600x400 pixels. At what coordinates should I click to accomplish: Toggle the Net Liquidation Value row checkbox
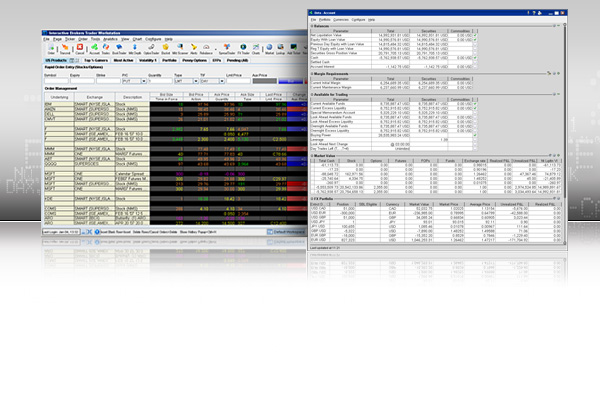coord(475,35)
